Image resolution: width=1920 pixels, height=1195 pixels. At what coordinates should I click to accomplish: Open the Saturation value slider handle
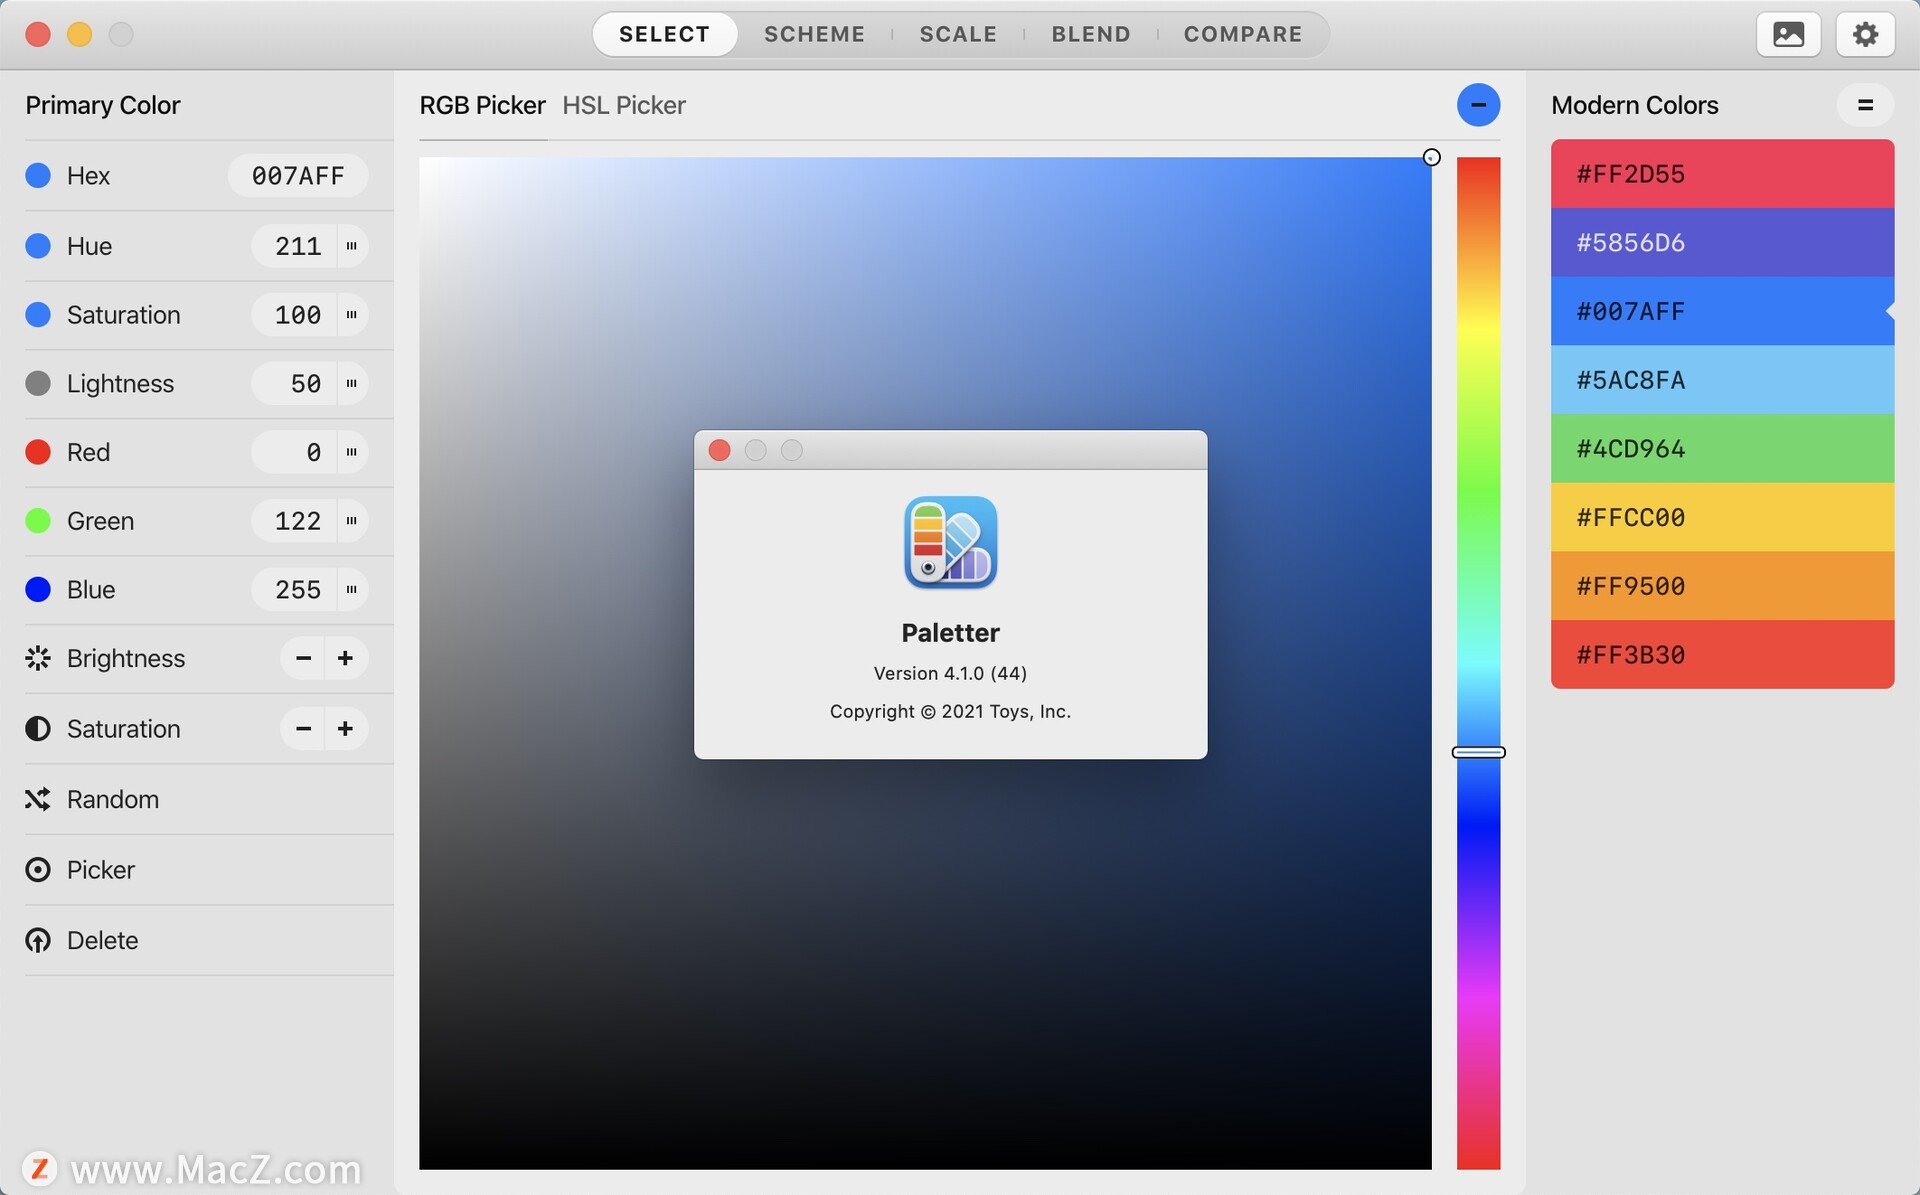click(x=352, y=315)
